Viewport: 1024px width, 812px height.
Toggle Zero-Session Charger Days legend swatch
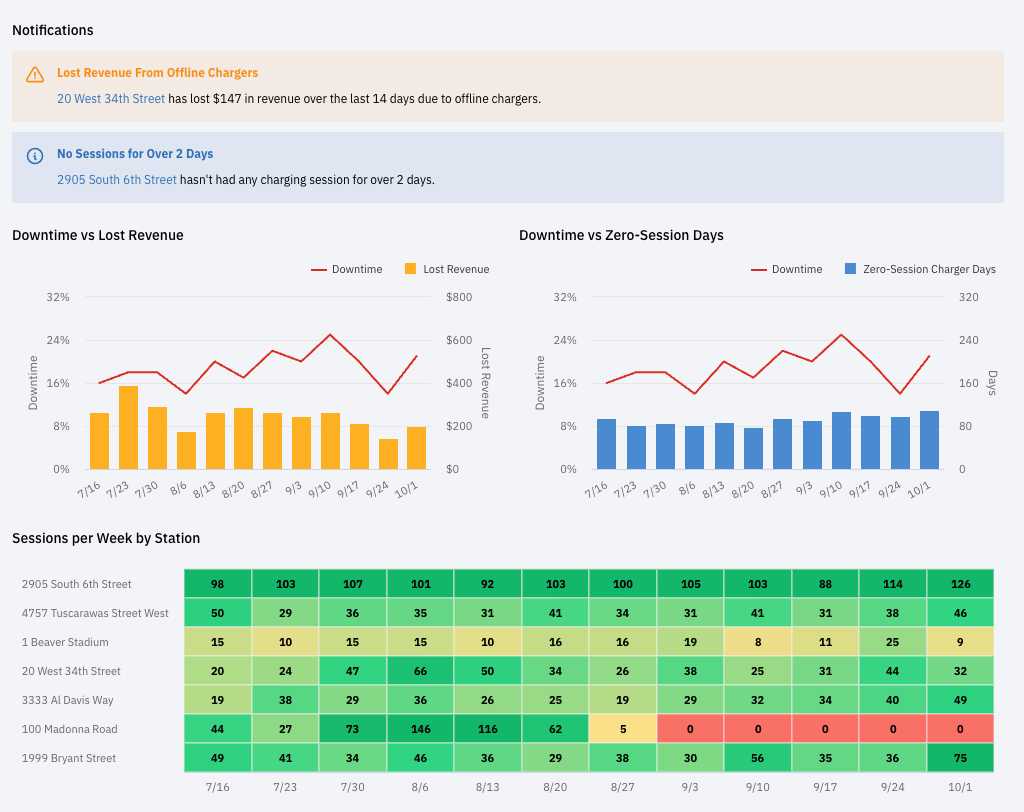pos(850,268)
